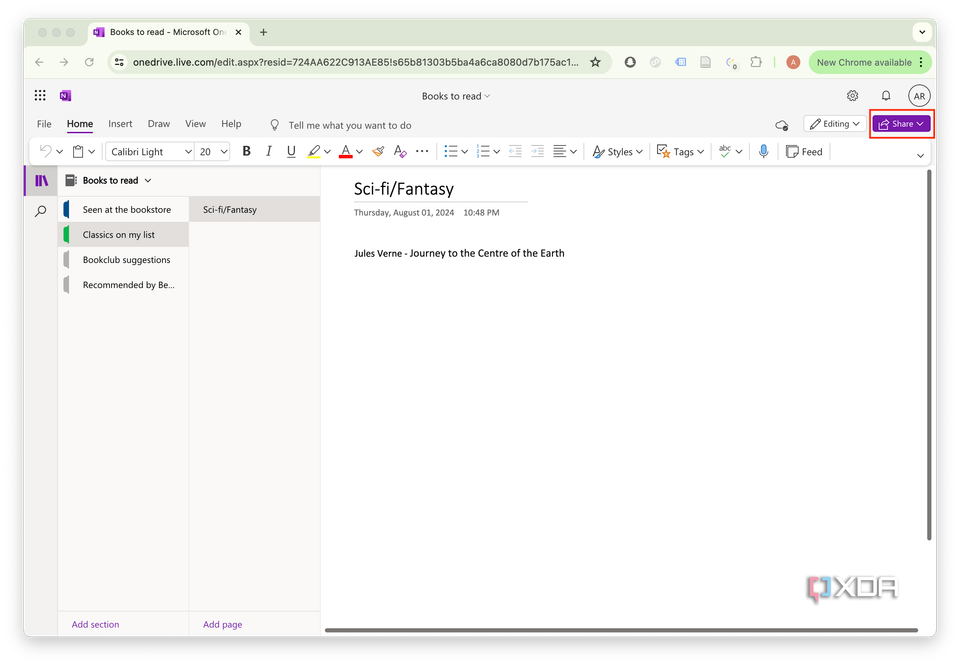The height and width of the screenshot is (666, 960).
Task: Use the Format Painter tool
Action: [x=378, y=151]
